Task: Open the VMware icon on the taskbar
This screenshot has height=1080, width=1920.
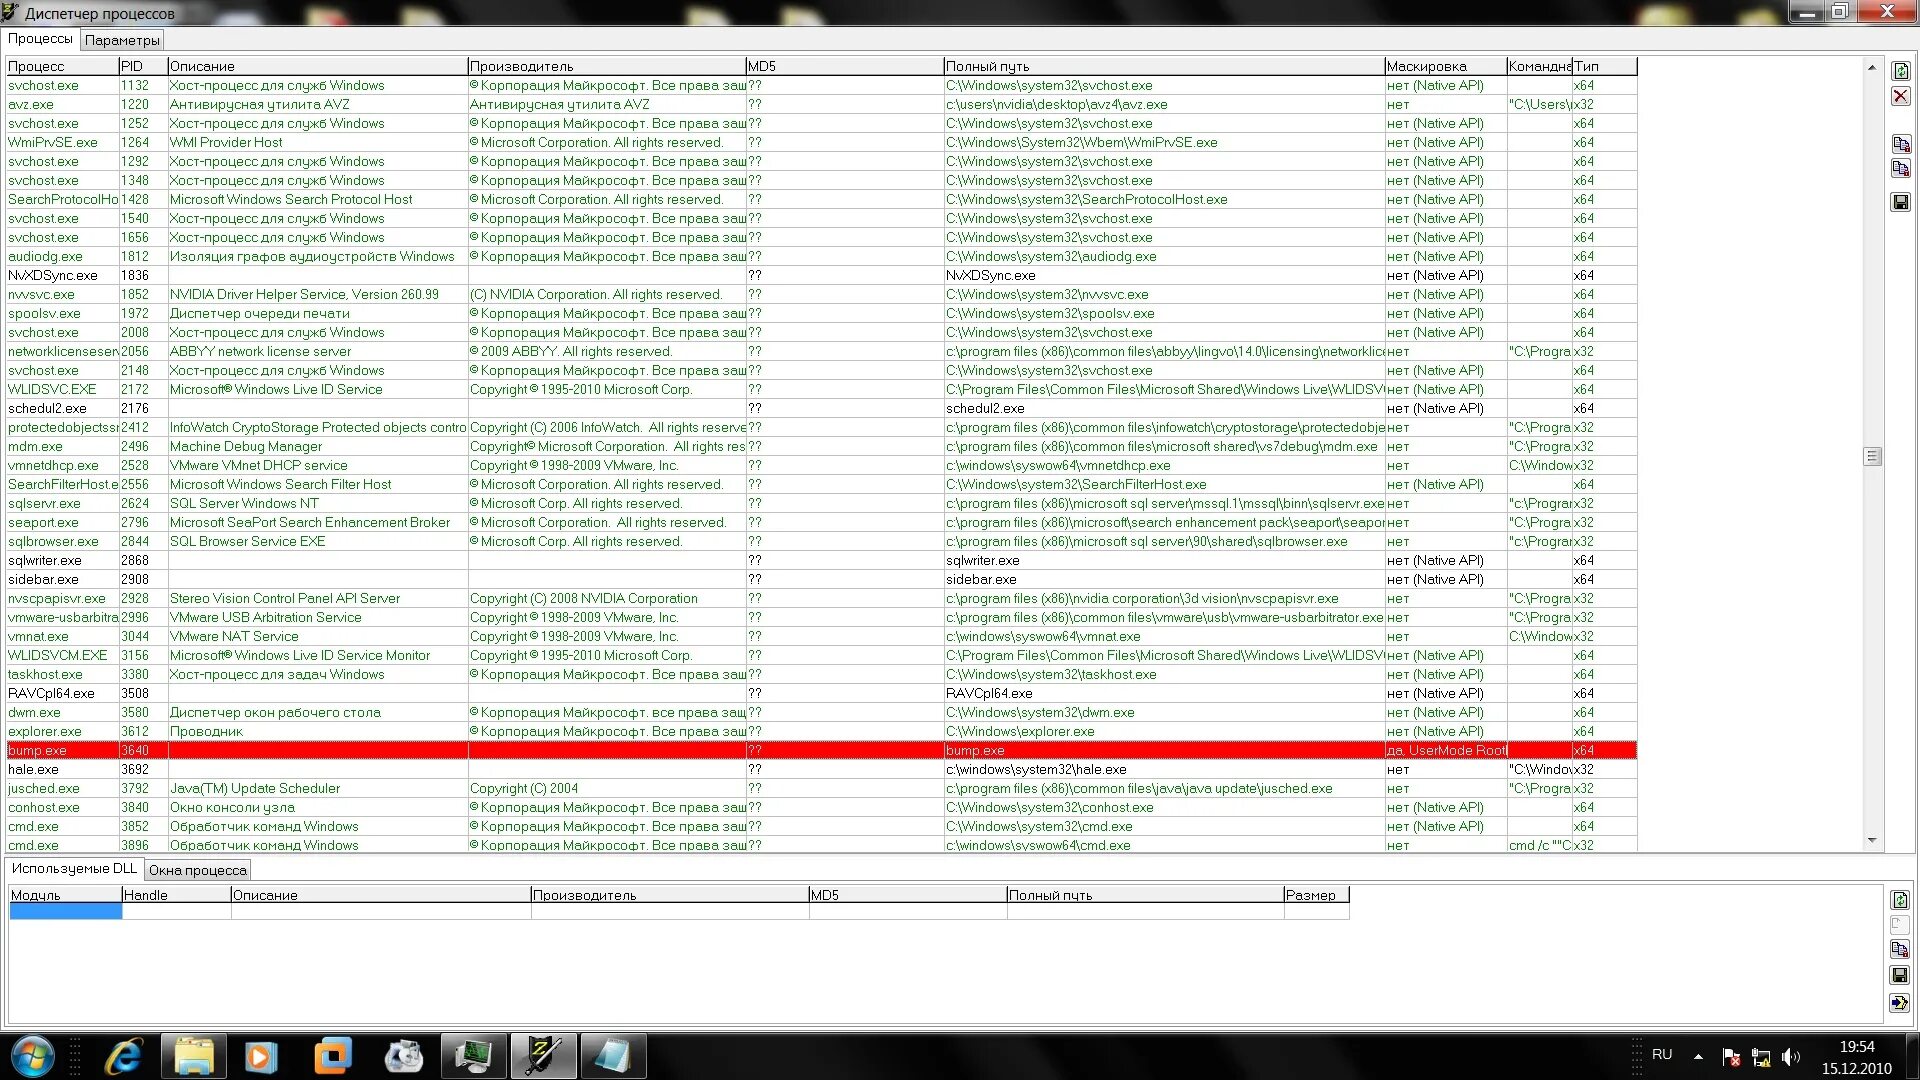Action: [x=333, y=1056]
